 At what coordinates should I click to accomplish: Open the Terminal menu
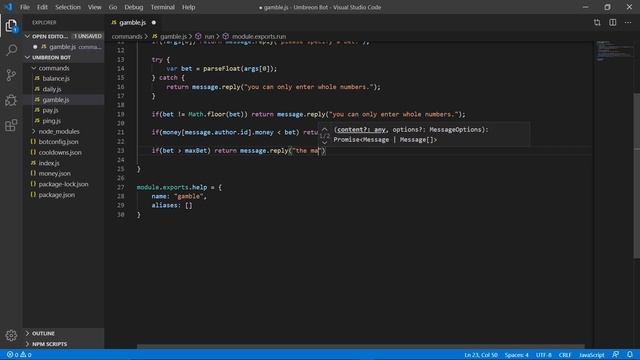pyautogui.click(x=162, y=7)
